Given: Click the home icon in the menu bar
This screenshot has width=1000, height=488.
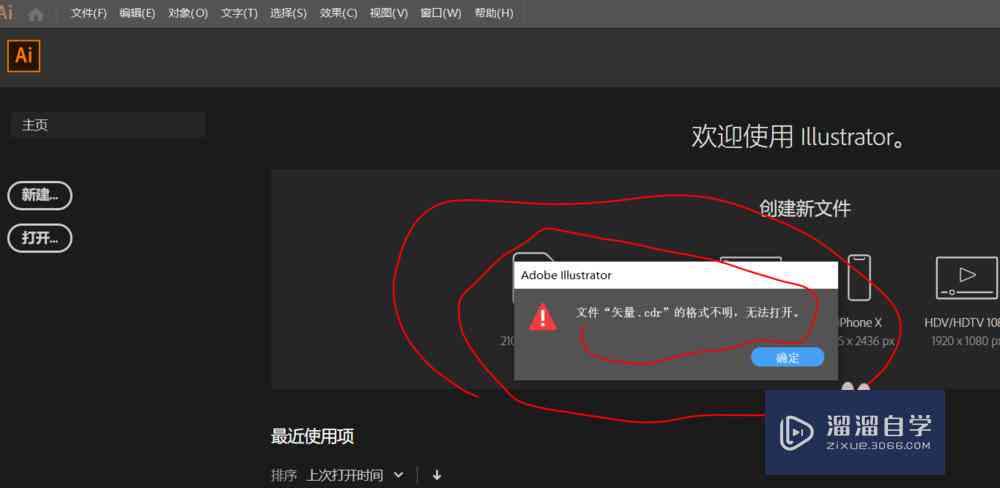Looking at the screenshot, I should click(x=36, y=14).
